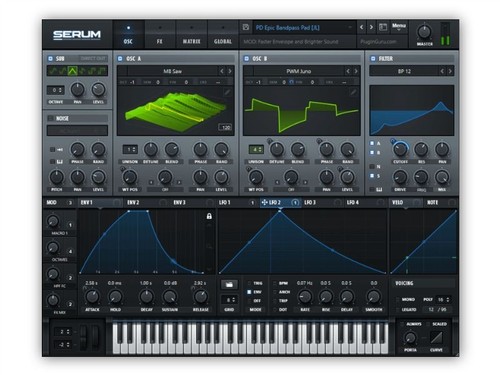Screen dimensions: 500x375
Task: Toggle the FILTER enable switch
Action: (x=373, y=59)
